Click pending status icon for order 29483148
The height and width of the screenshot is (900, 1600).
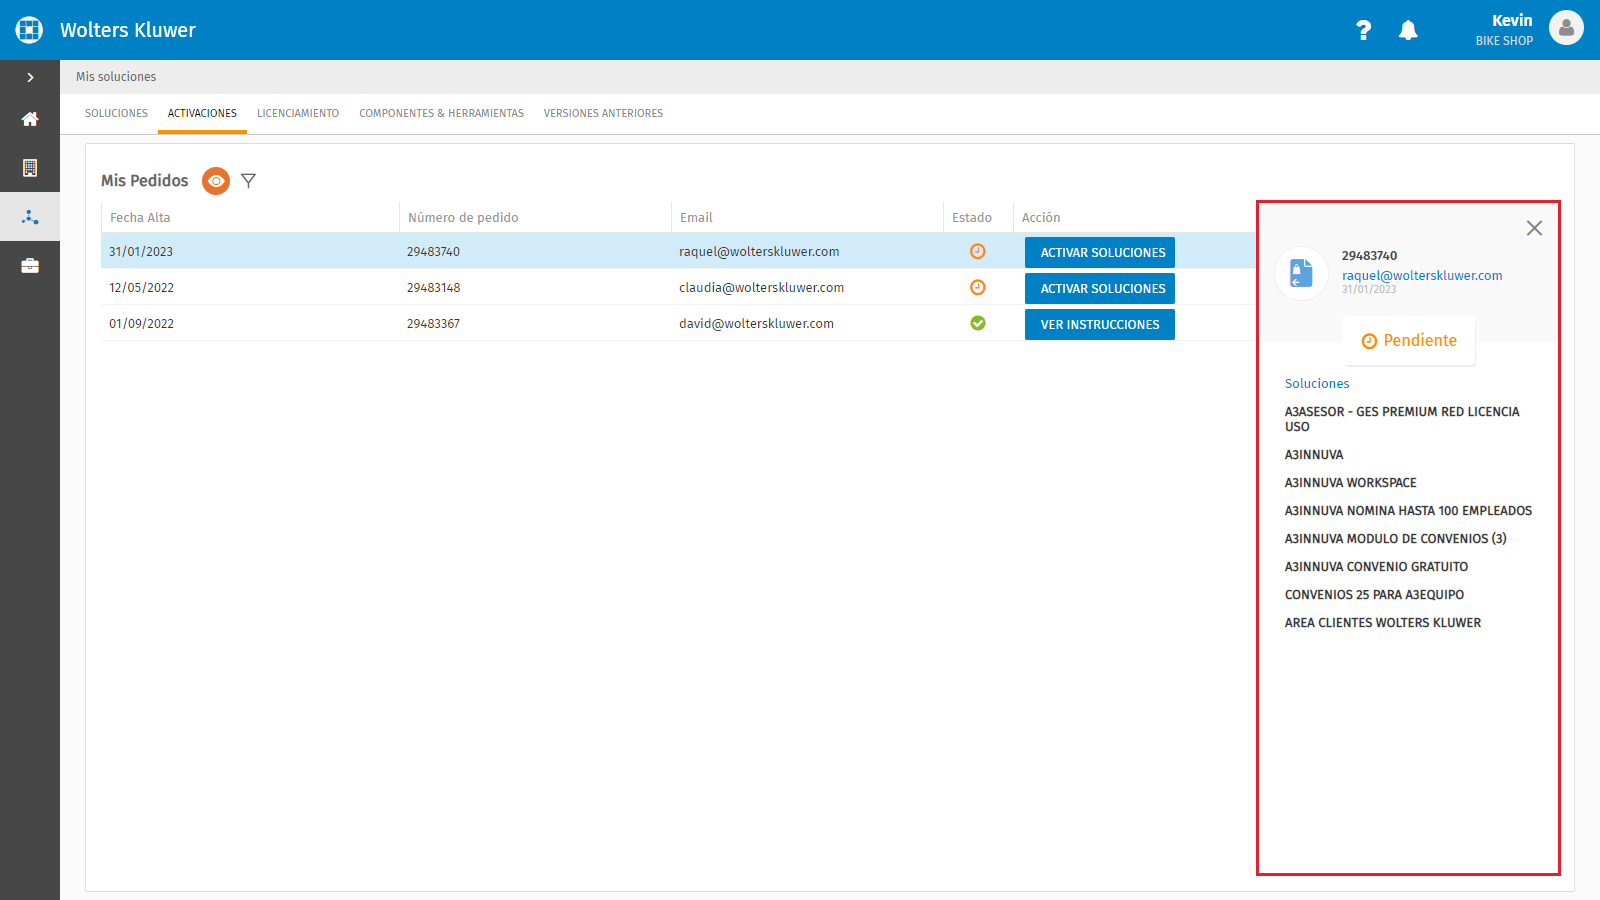tap(978, 288)
